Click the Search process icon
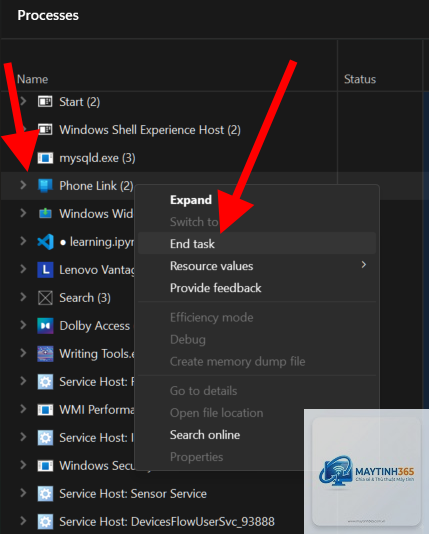The width and height of the screenshot is (429, 534). [x=45, y=298]
